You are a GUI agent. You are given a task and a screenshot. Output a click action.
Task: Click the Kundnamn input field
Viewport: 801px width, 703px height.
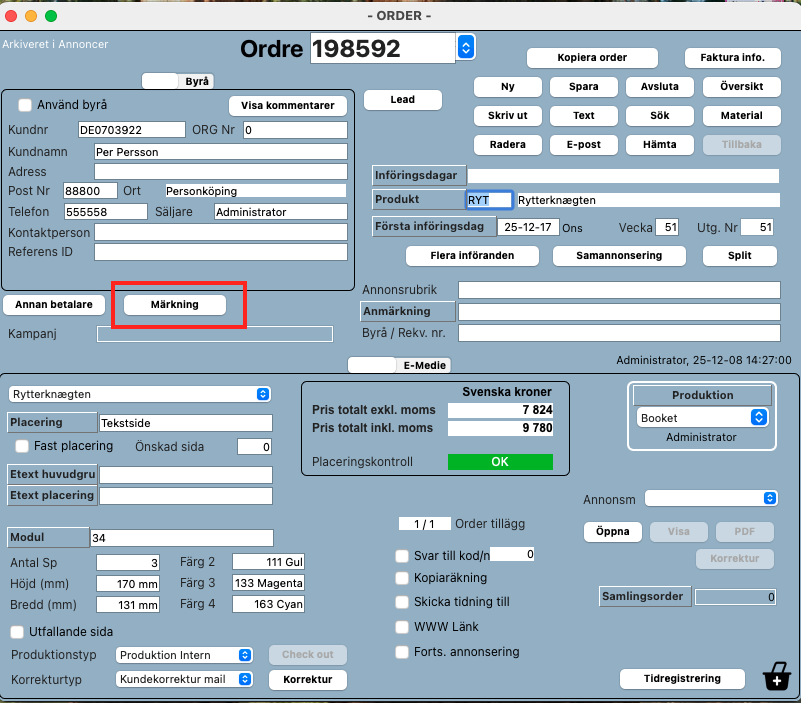(220, 152)
